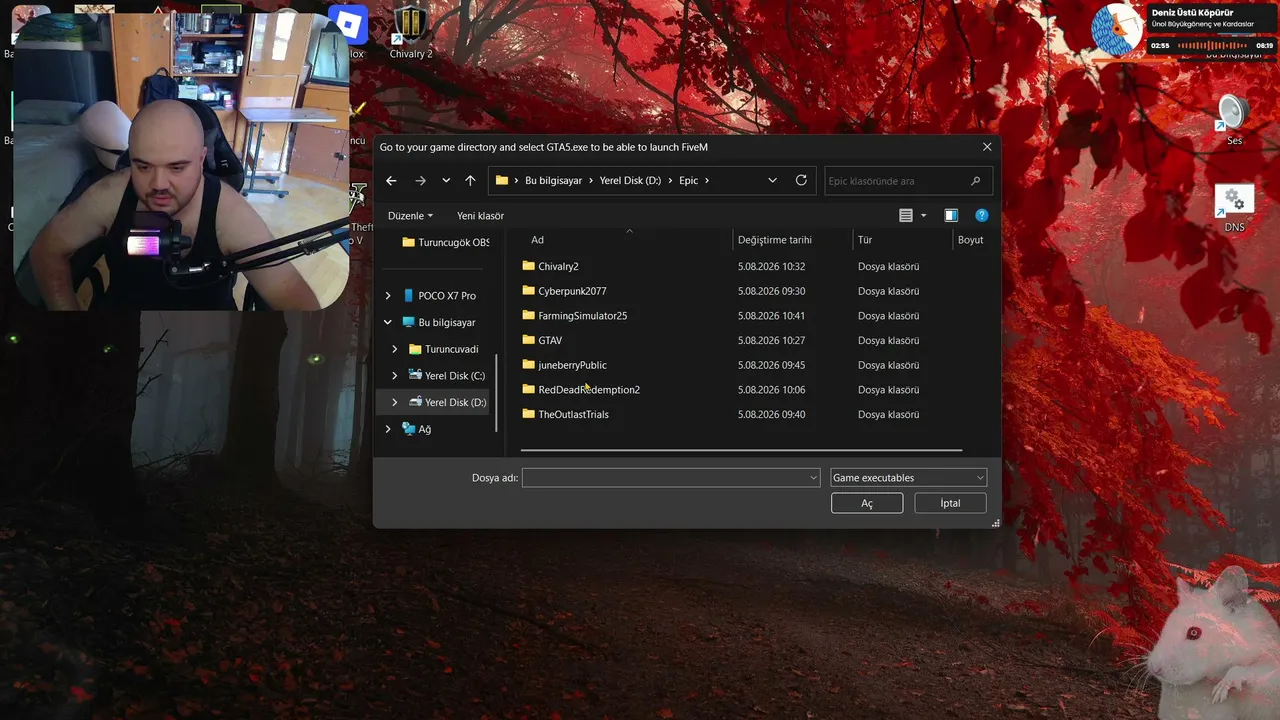Expand POCO X7 Pro tree node

click(388, 296)
